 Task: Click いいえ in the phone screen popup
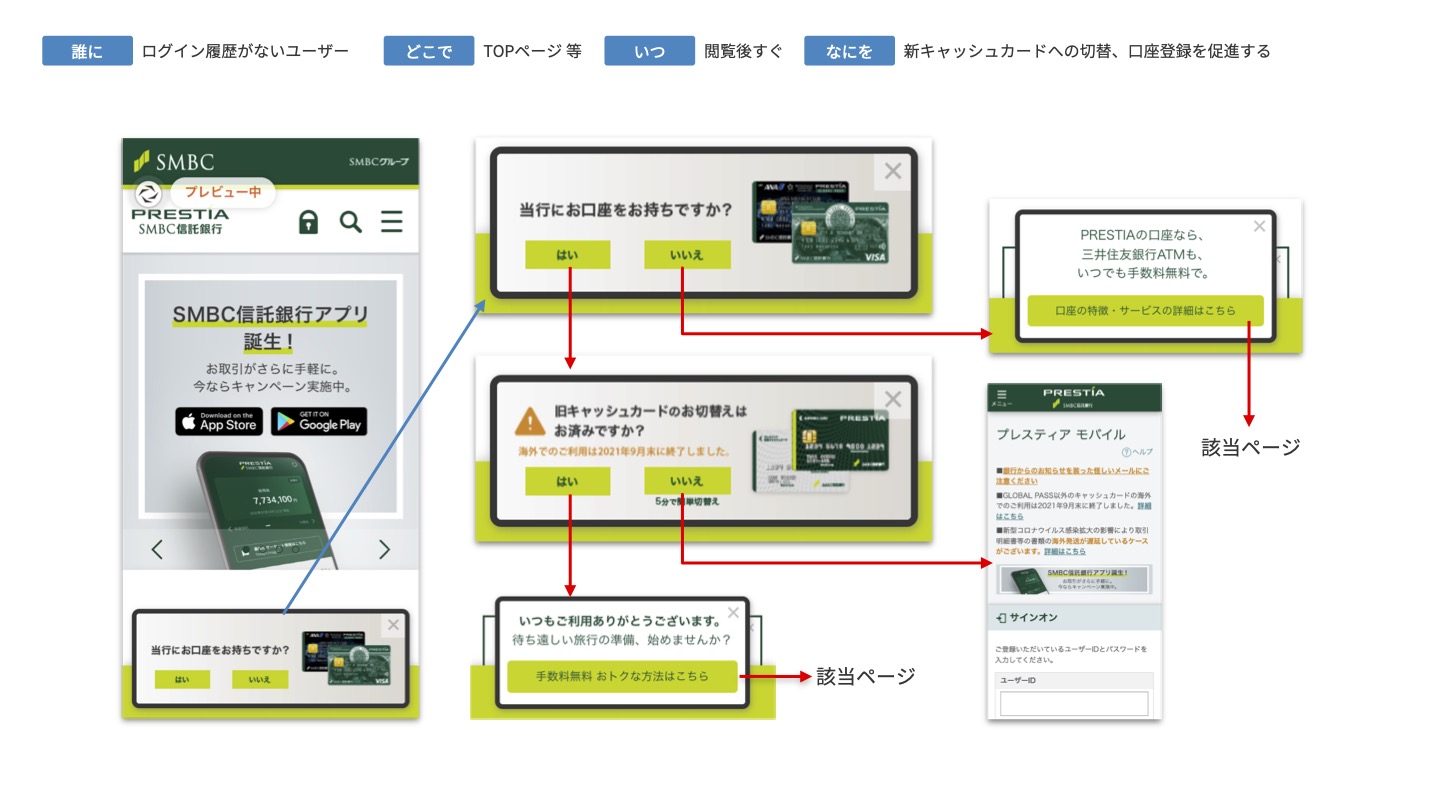[260, 679]
